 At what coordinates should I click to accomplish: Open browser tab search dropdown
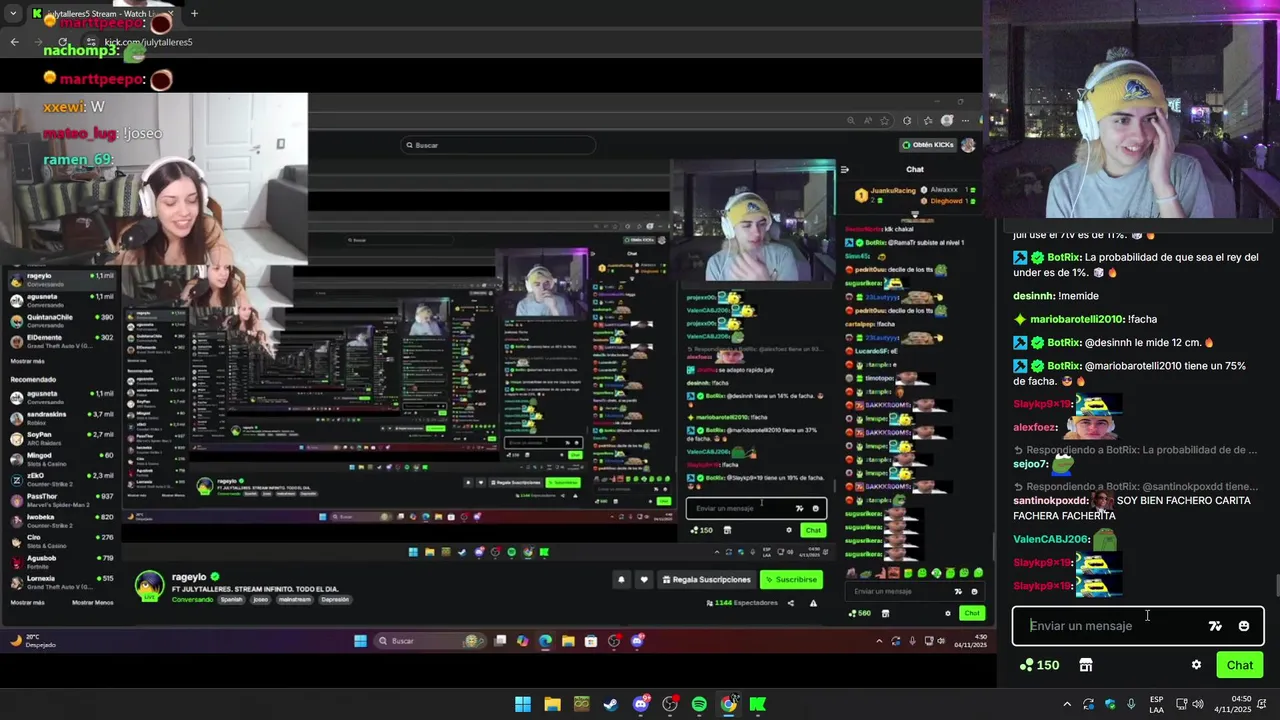(x=13, y=14)
